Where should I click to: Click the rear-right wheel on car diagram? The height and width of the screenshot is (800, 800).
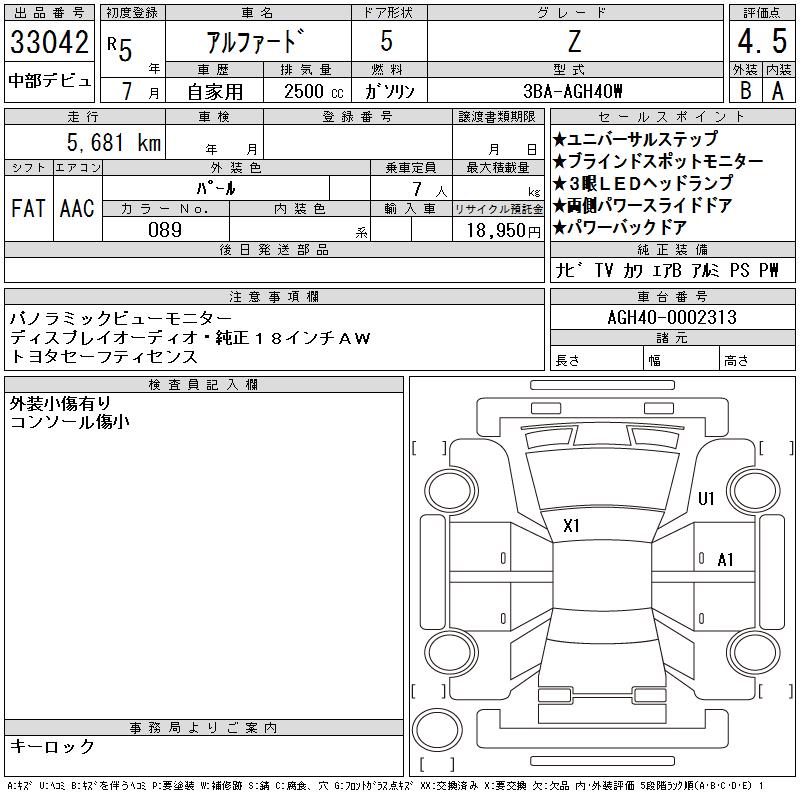tap(754, 653)
